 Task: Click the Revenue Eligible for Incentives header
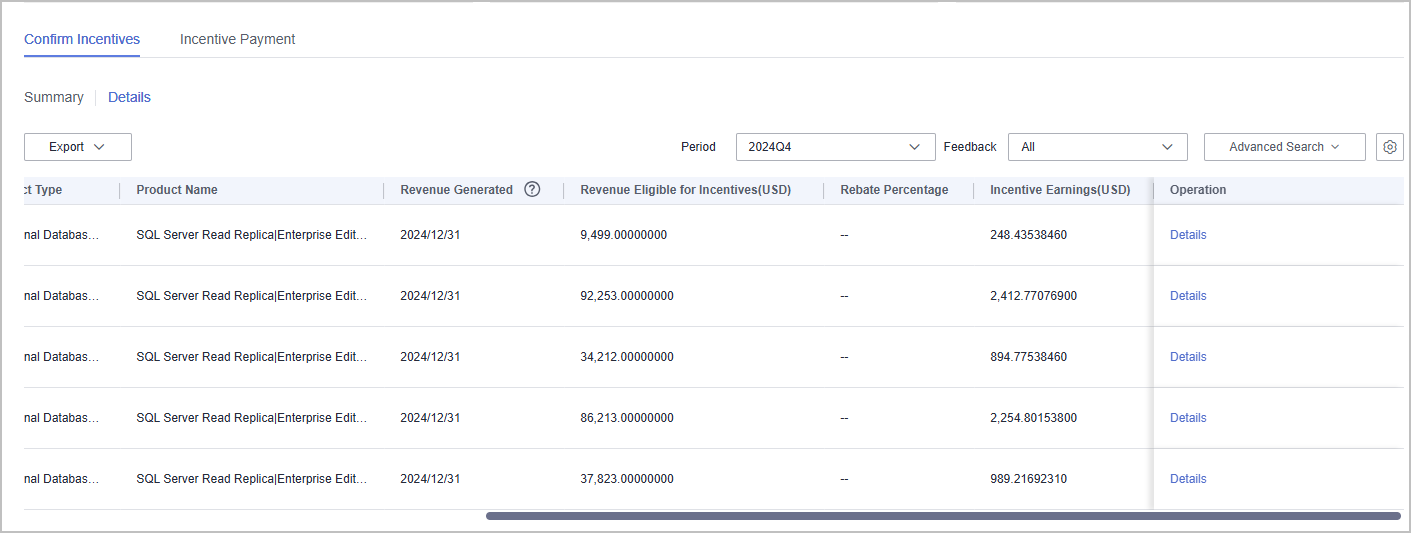tap(685, 190)
